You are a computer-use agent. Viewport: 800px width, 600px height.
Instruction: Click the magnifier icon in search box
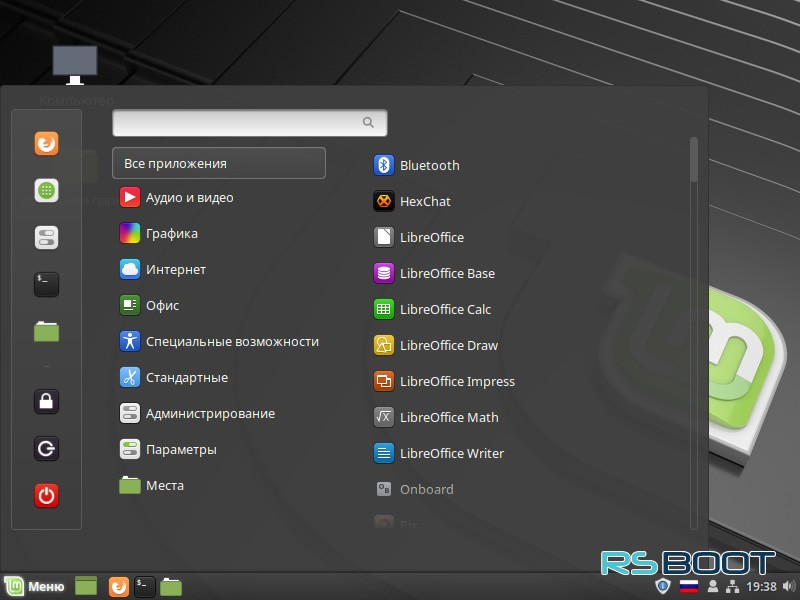click(x=368, y=122)
